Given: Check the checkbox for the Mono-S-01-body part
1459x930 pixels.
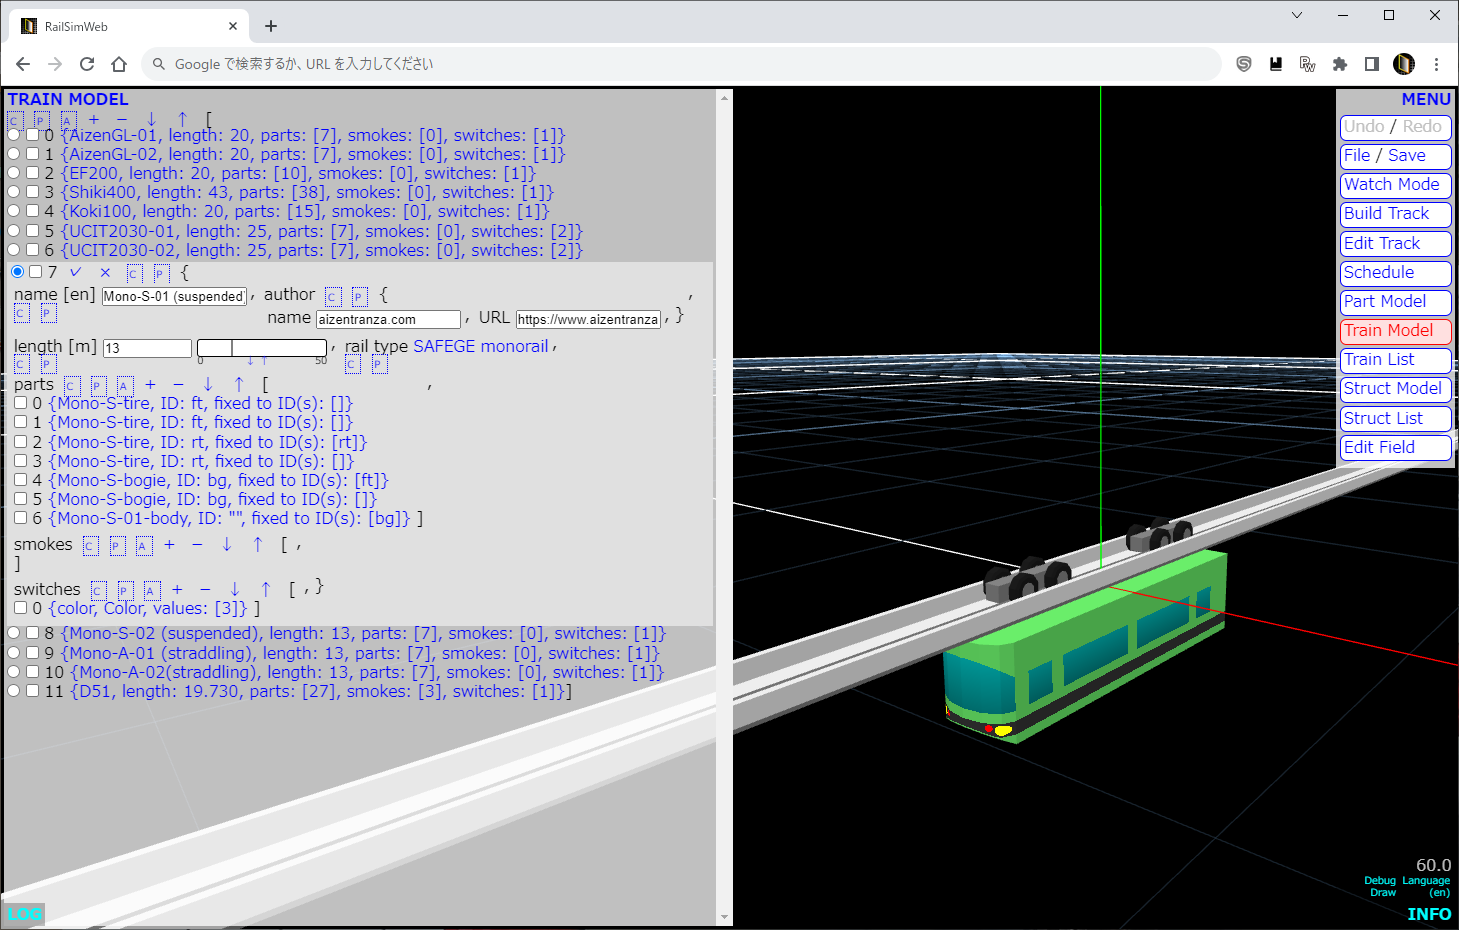Looking at the screenshot, I should [x=20, y=518].
